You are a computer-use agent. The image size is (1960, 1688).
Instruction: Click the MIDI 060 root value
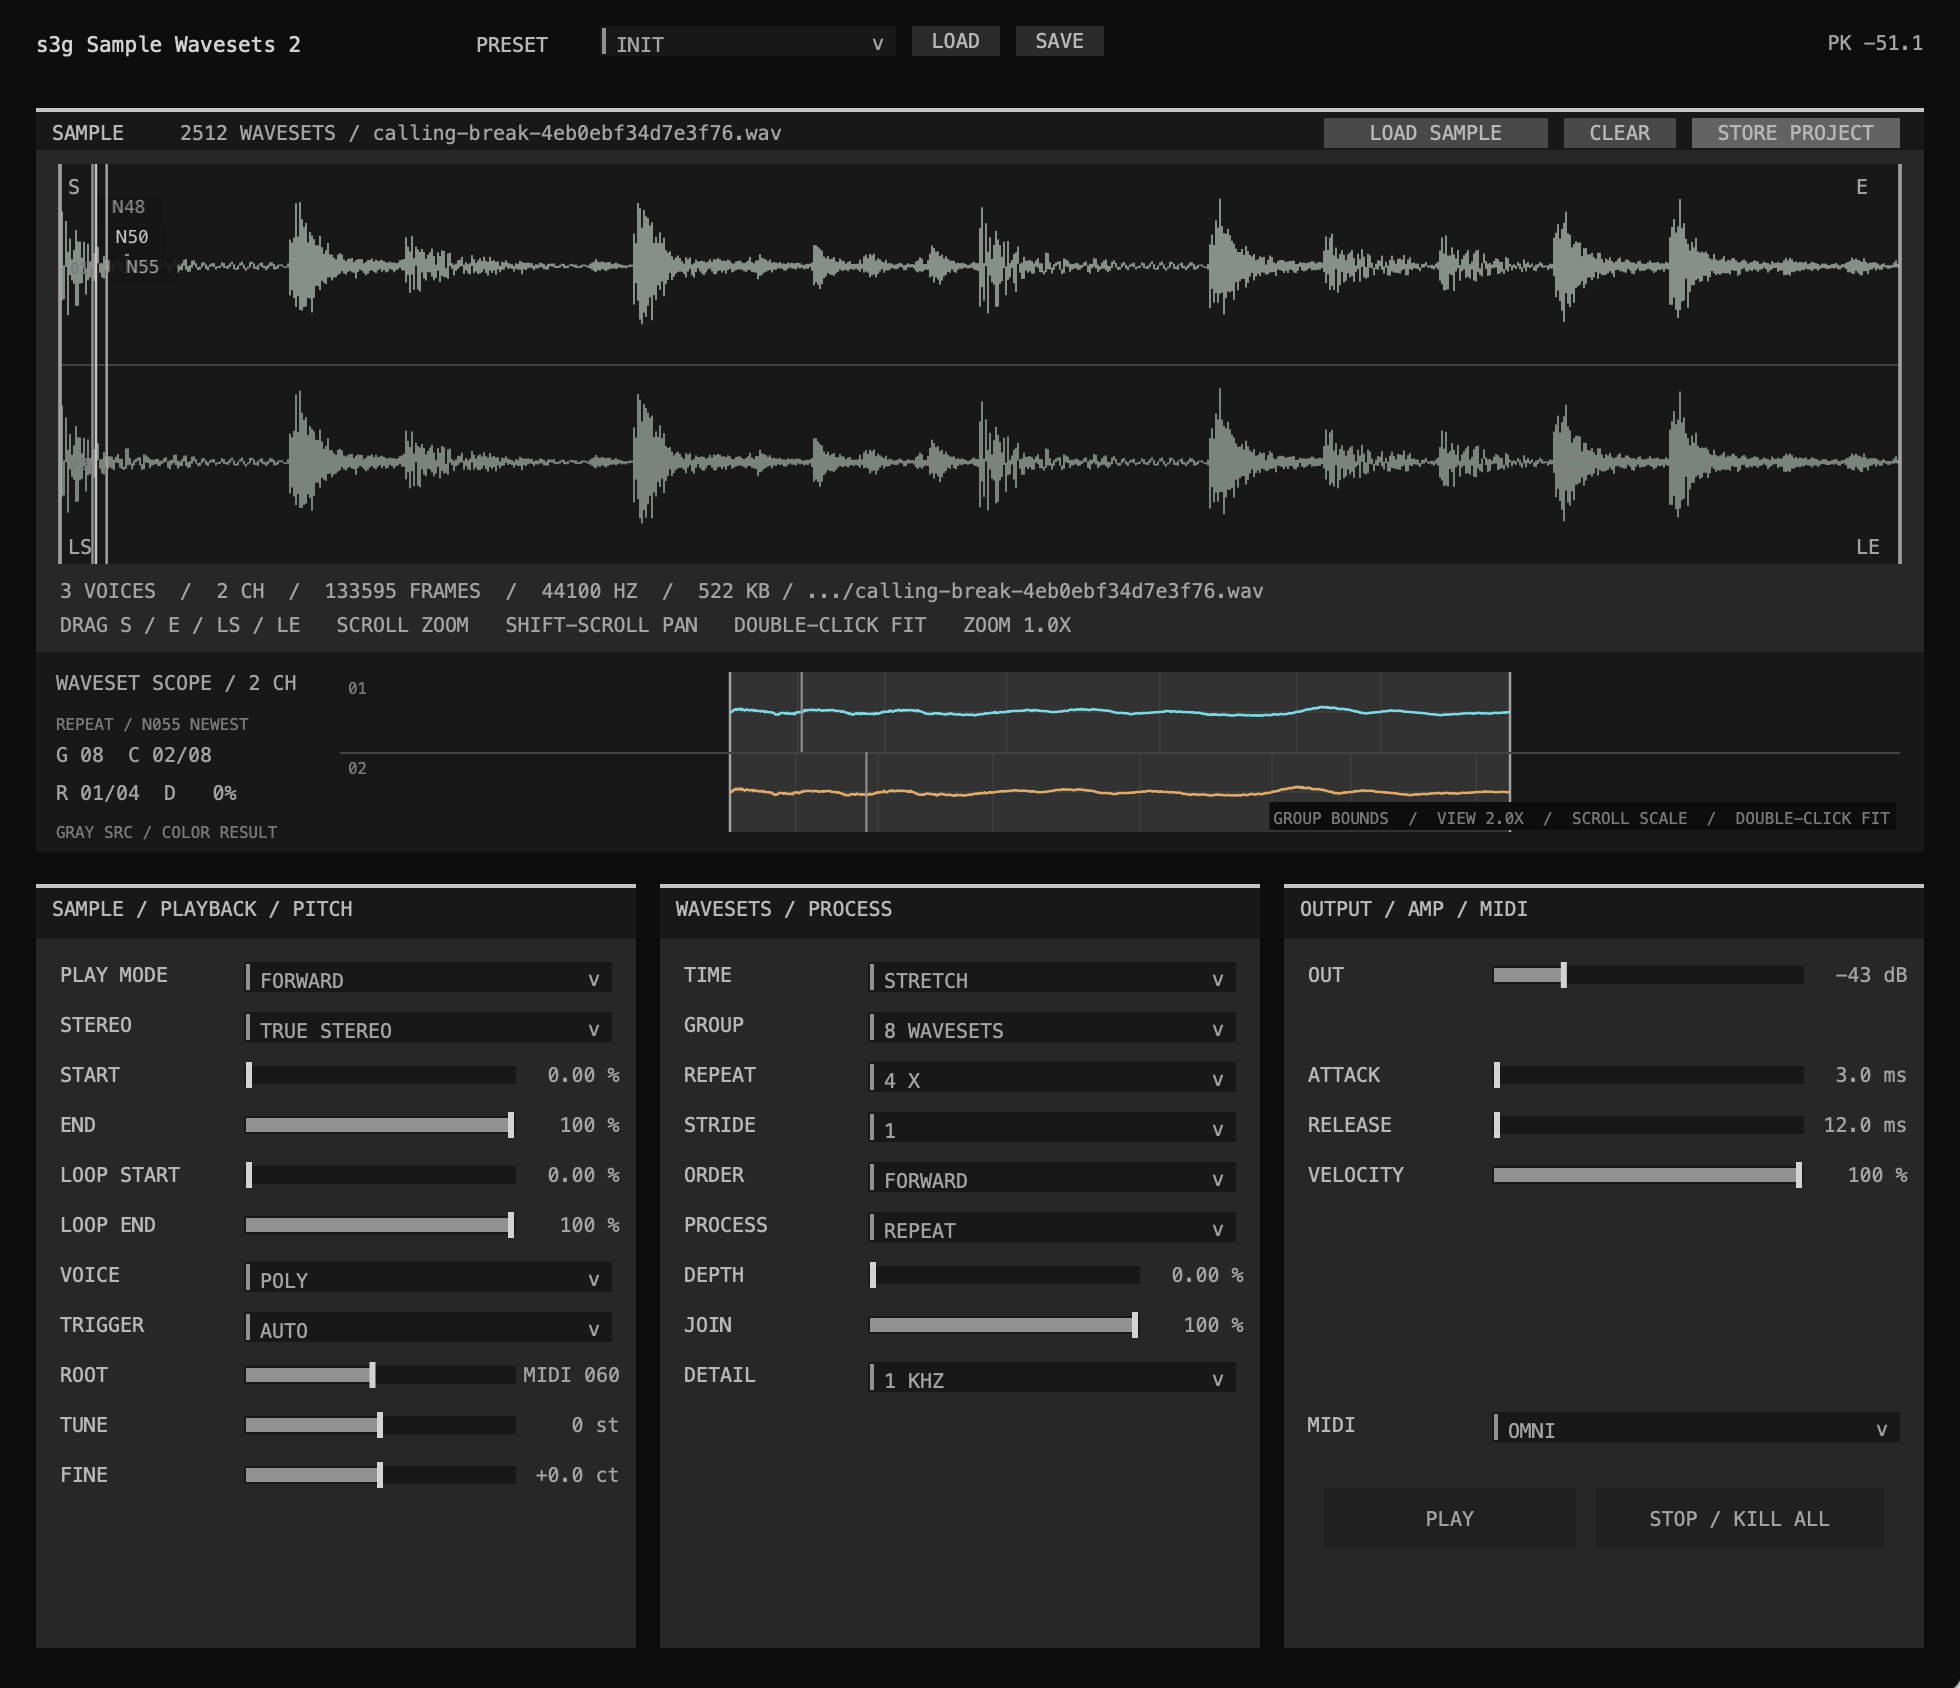(571, 1375)
